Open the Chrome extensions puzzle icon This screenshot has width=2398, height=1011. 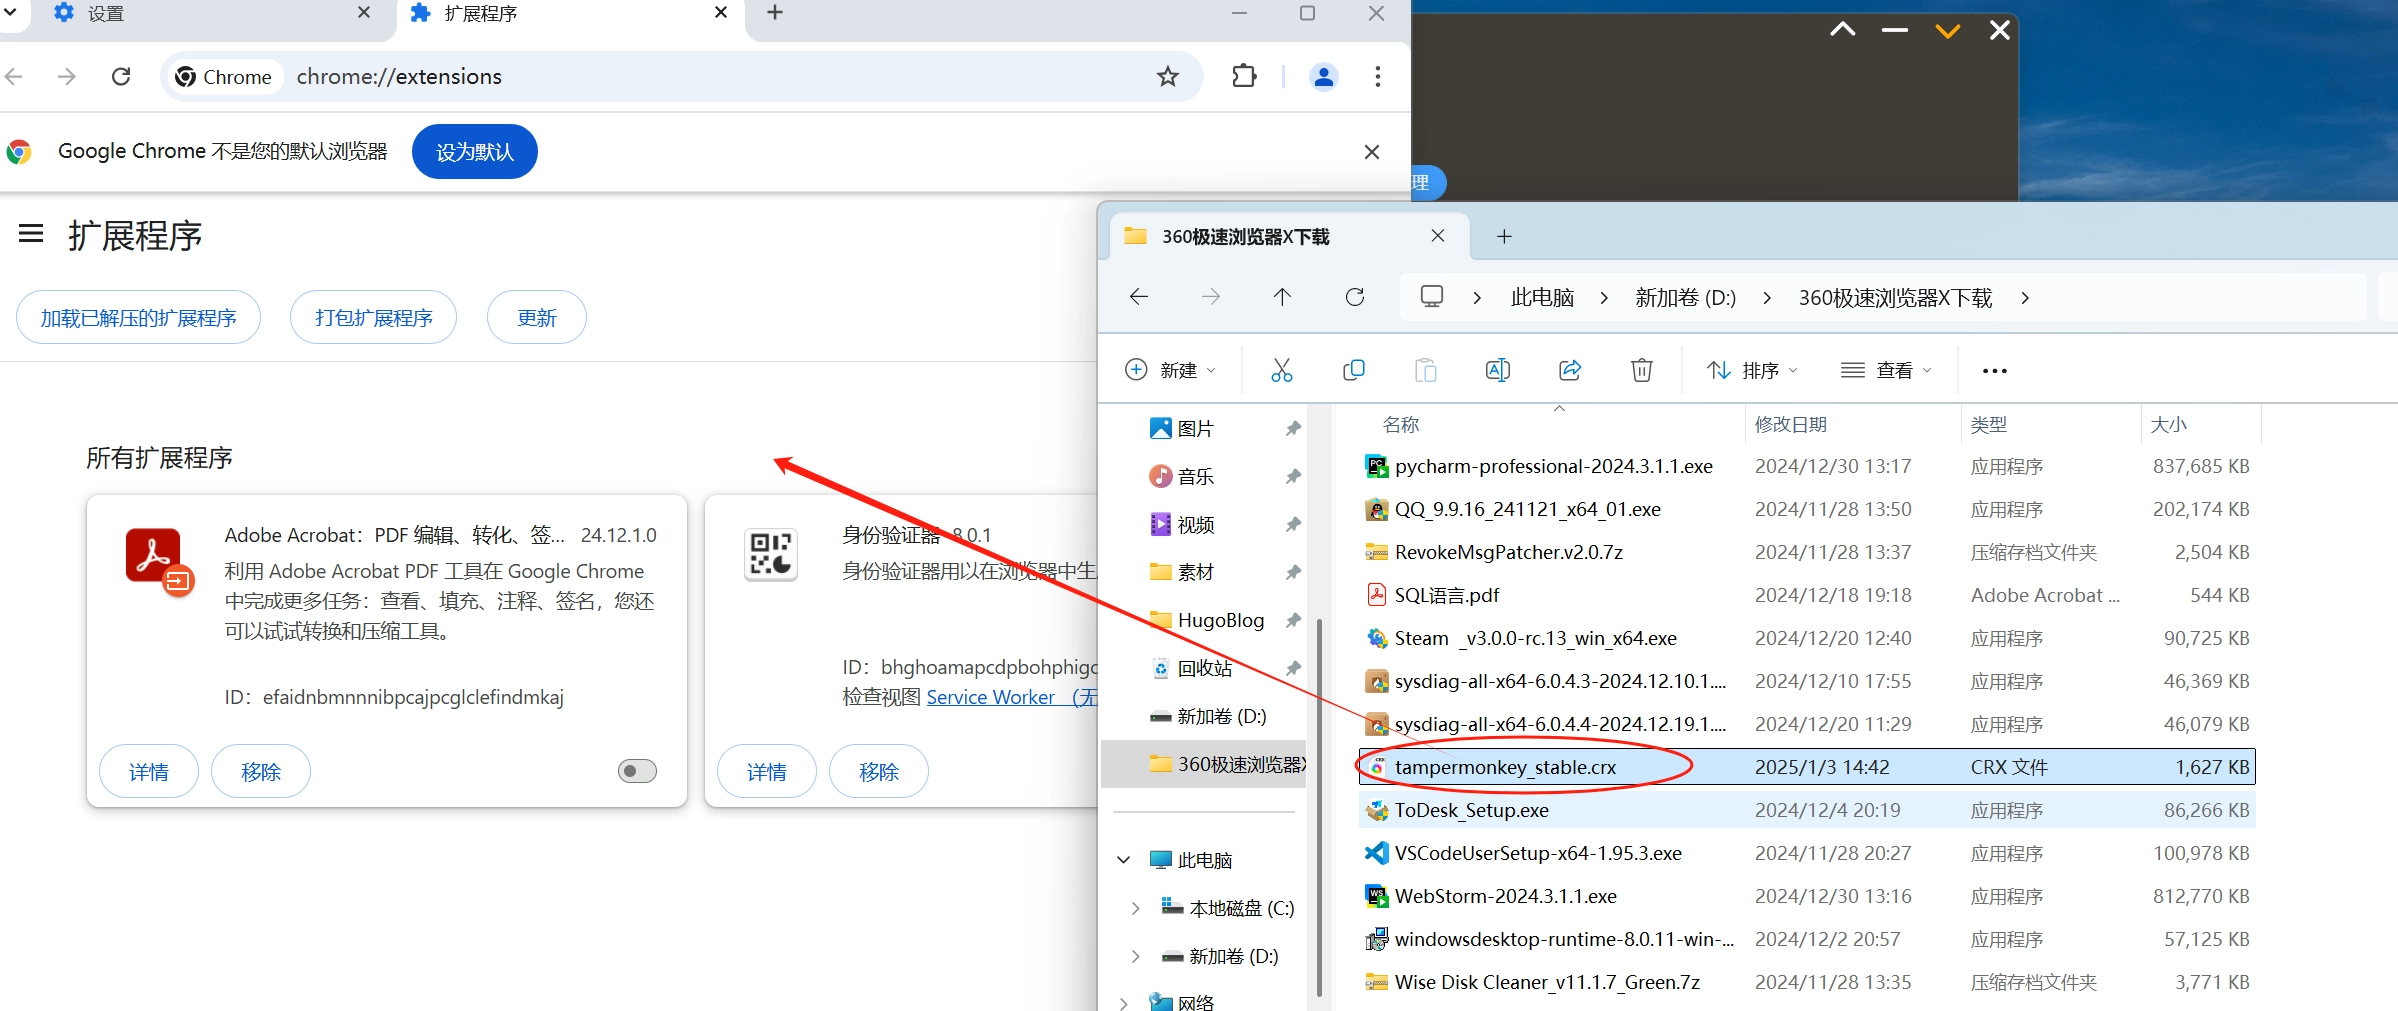(1244, 76)
